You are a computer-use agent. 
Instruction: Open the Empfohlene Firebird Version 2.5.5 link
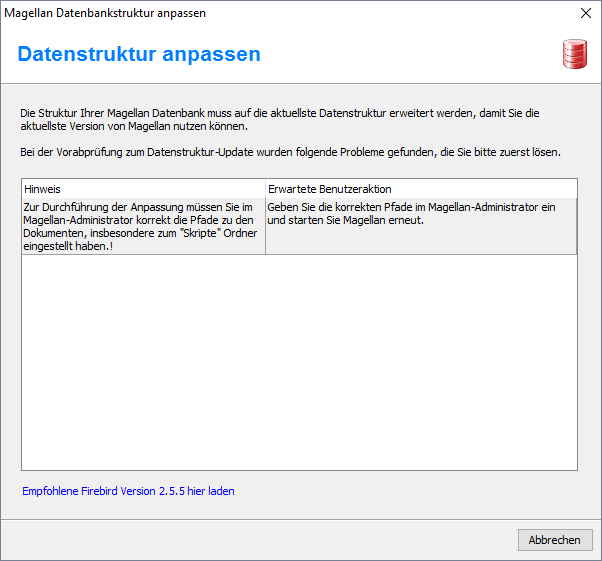coord(128,491)
